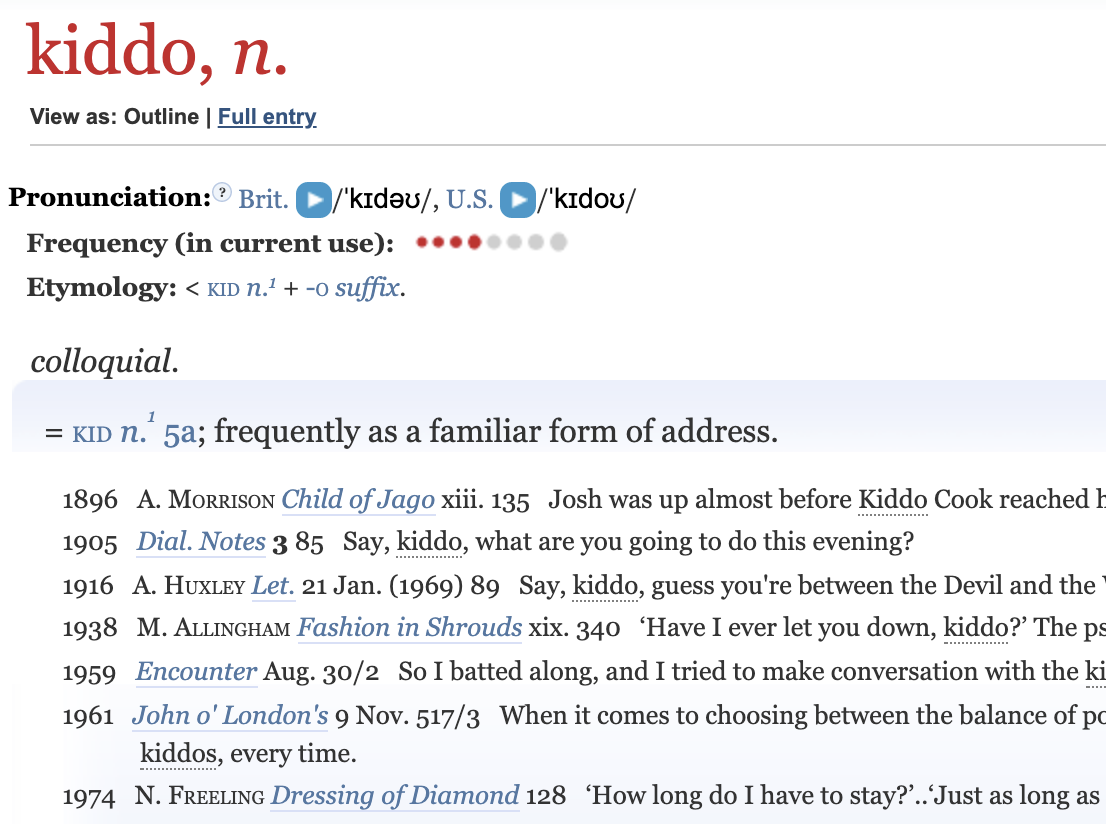Open the Dial. Notes citation source
1106x824 pixels.
(201, 542)
